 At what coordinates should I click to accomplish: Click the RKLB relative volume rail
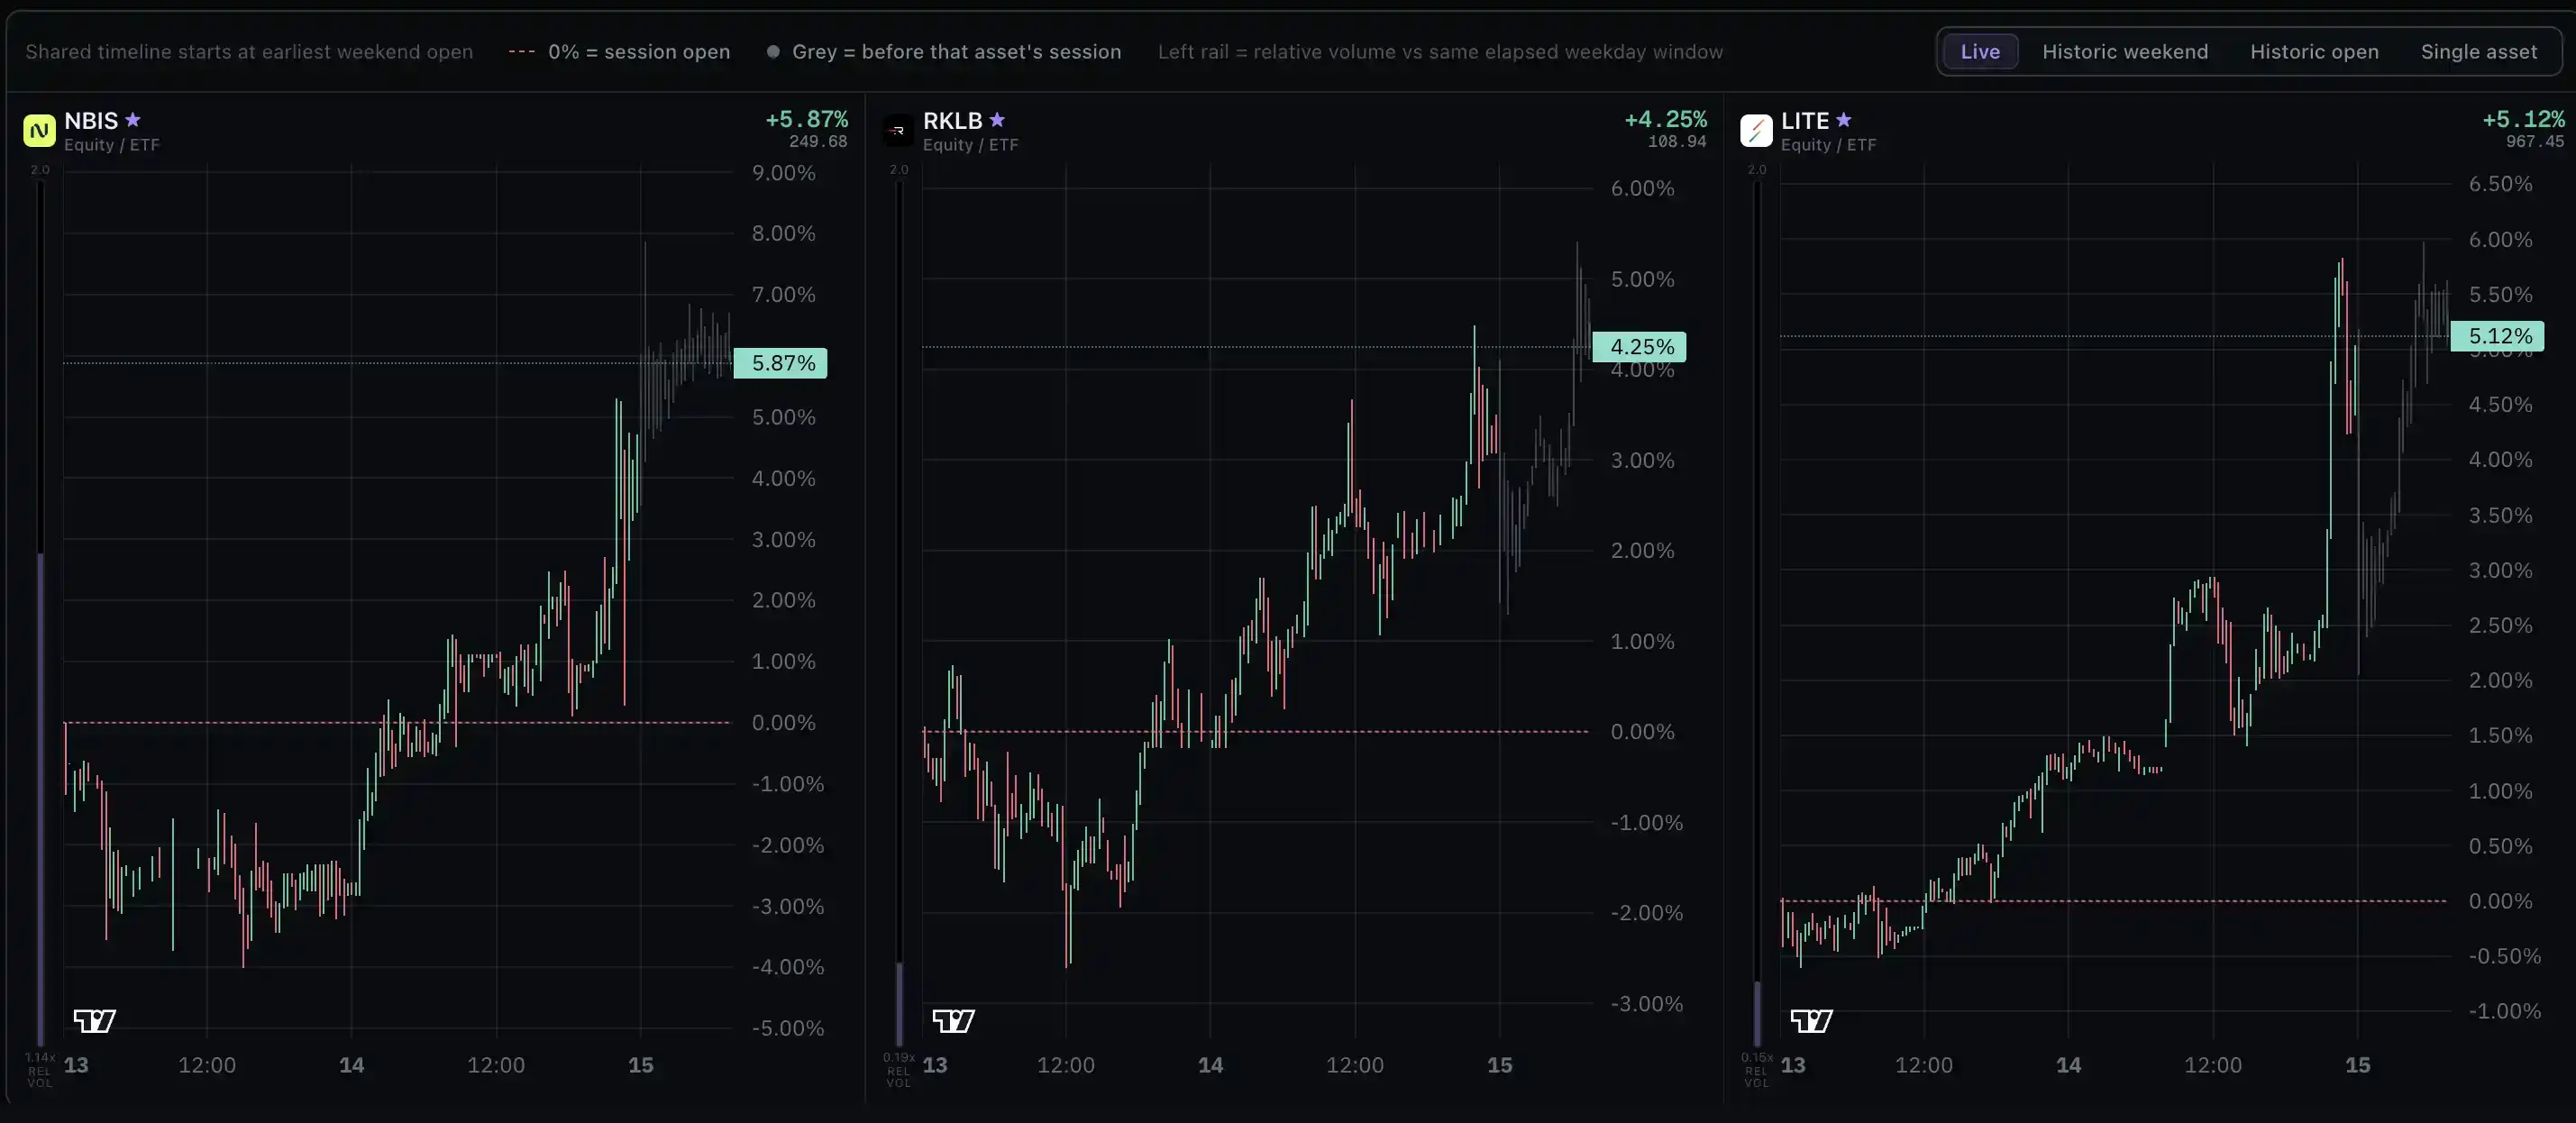(x=899, y=613)
